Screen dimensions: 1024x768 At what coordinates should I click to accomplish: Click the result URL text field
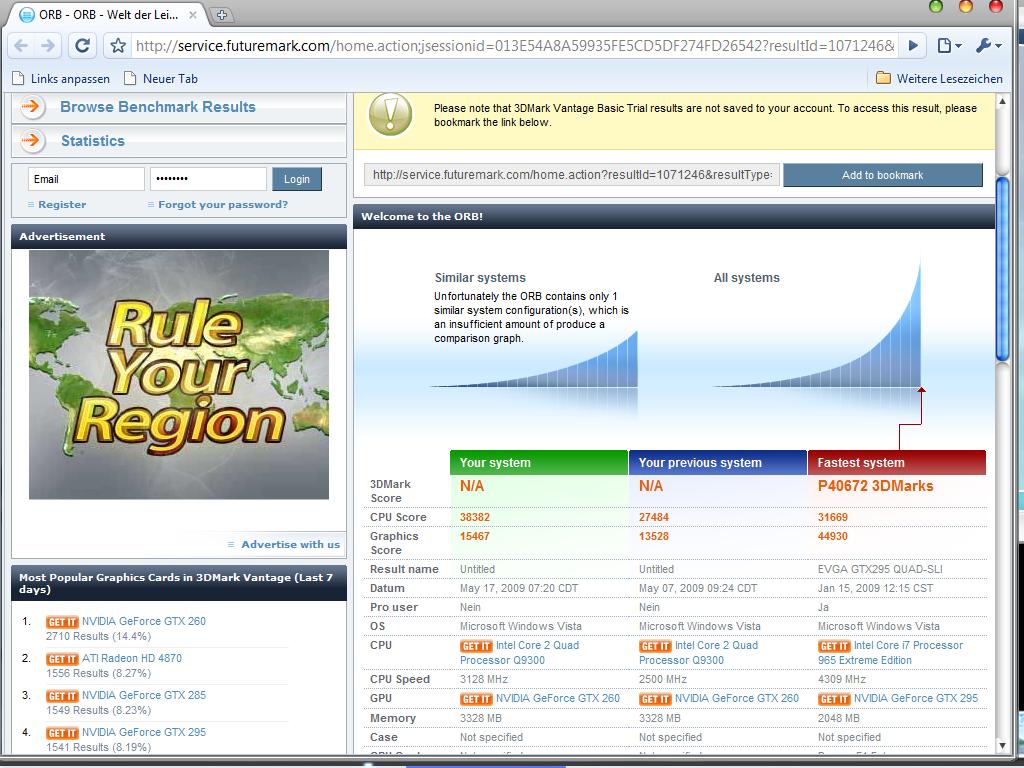pos(572,175)
